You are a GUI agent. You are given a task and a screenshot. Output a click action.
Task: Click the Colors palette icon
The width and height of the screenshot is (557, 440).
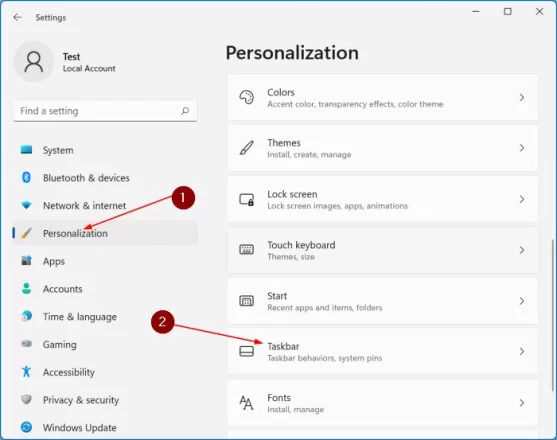pyautogui.click(x=247, y=97)
